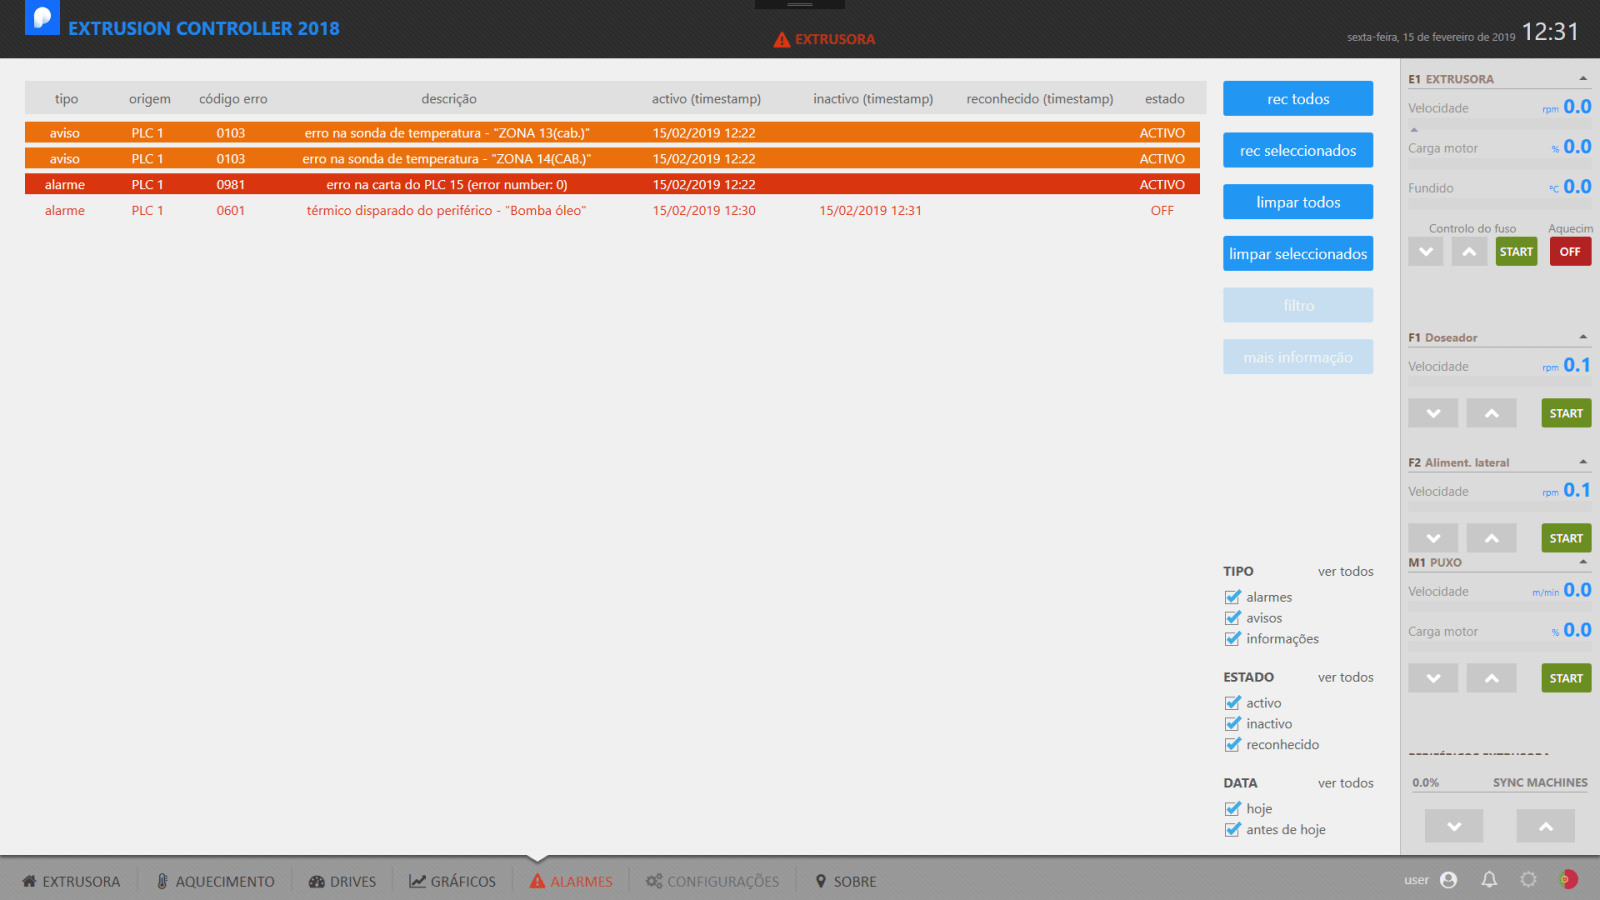Toggle the hoje date checkbox
The image size is (1600, 900).
pos(1233,809)
